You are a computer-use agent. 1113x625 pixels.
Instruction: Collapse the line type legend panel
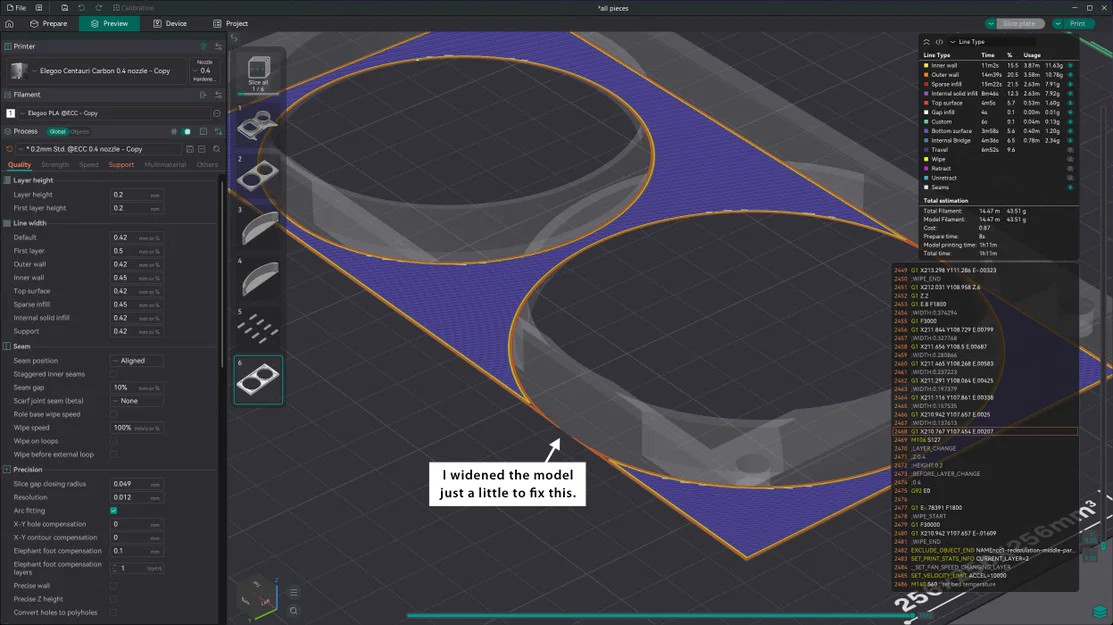click(926, 42)
